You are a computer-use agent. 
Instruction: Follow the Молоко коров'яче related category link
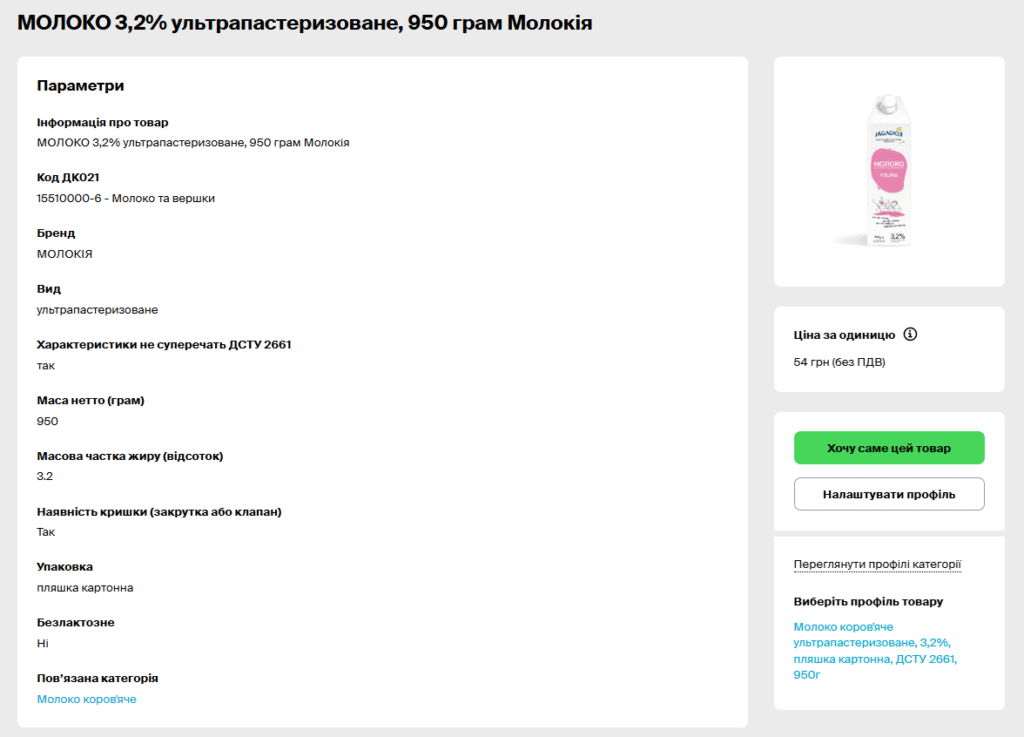coord(87,699)
